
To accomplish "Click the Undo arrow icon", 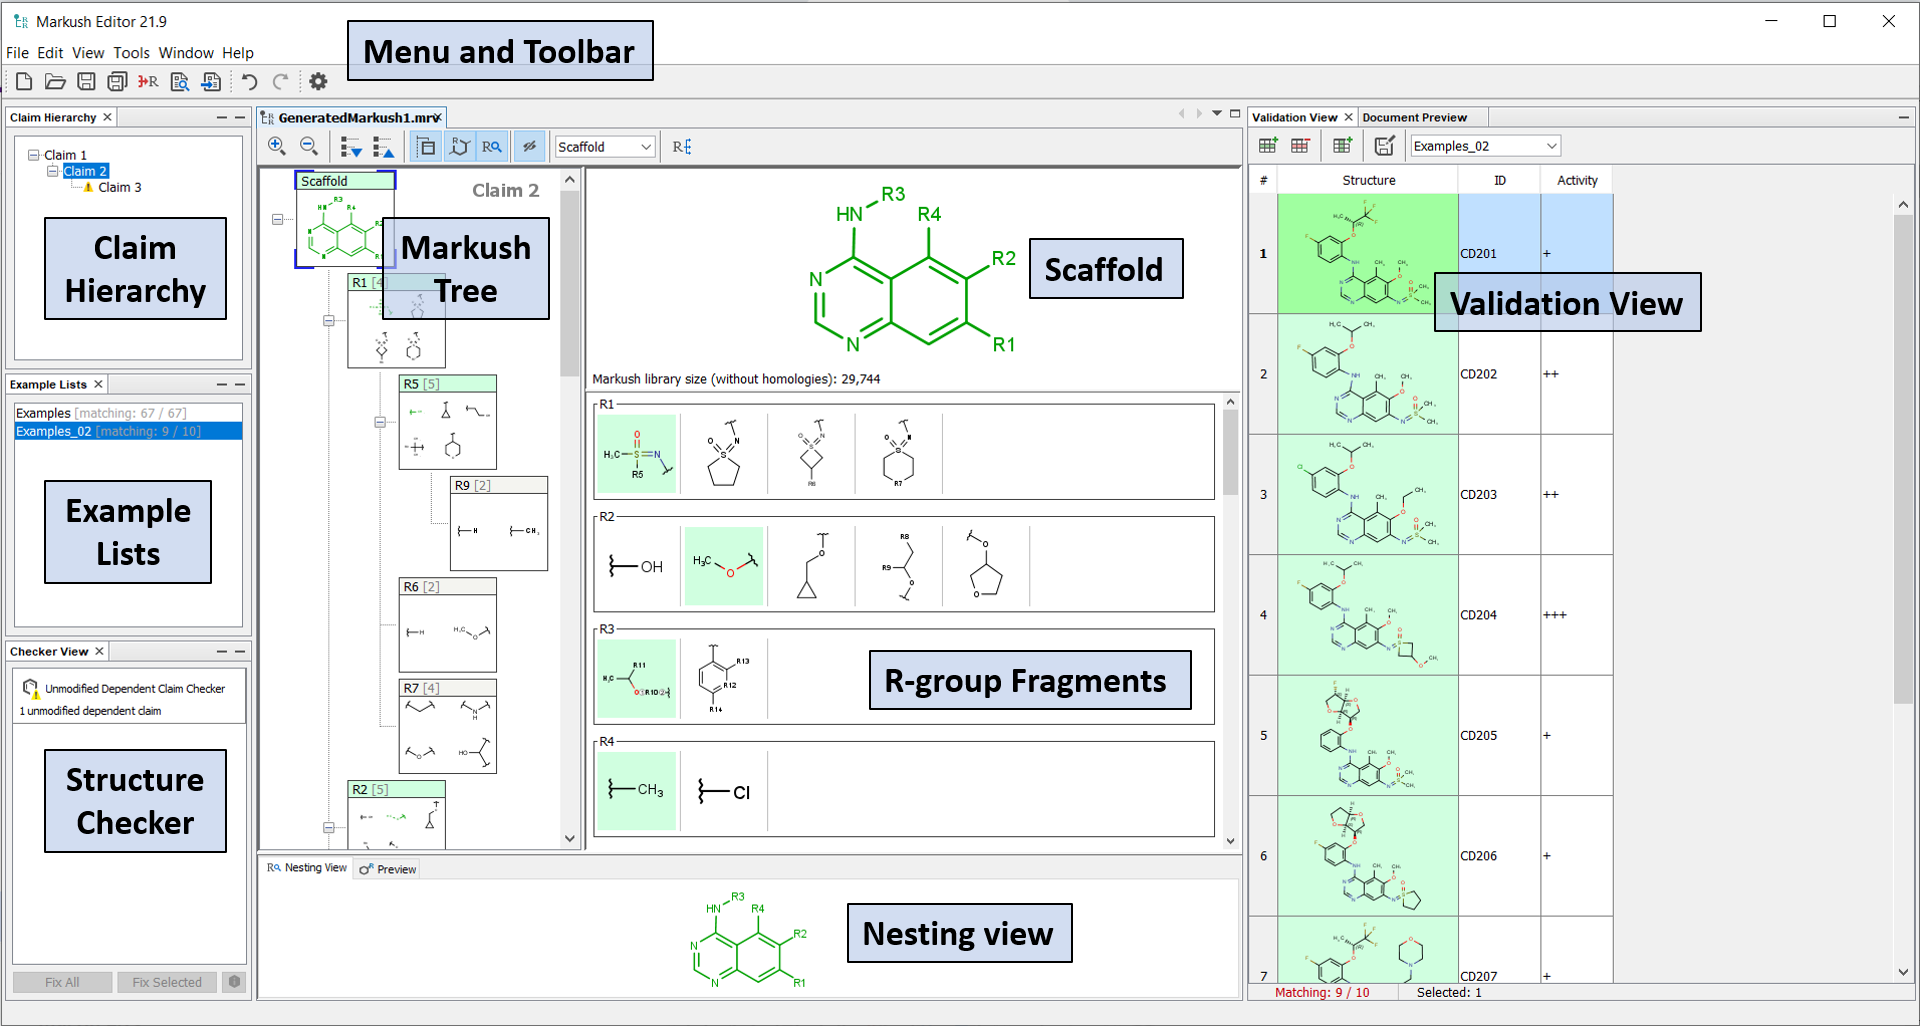I will [249, 82].
